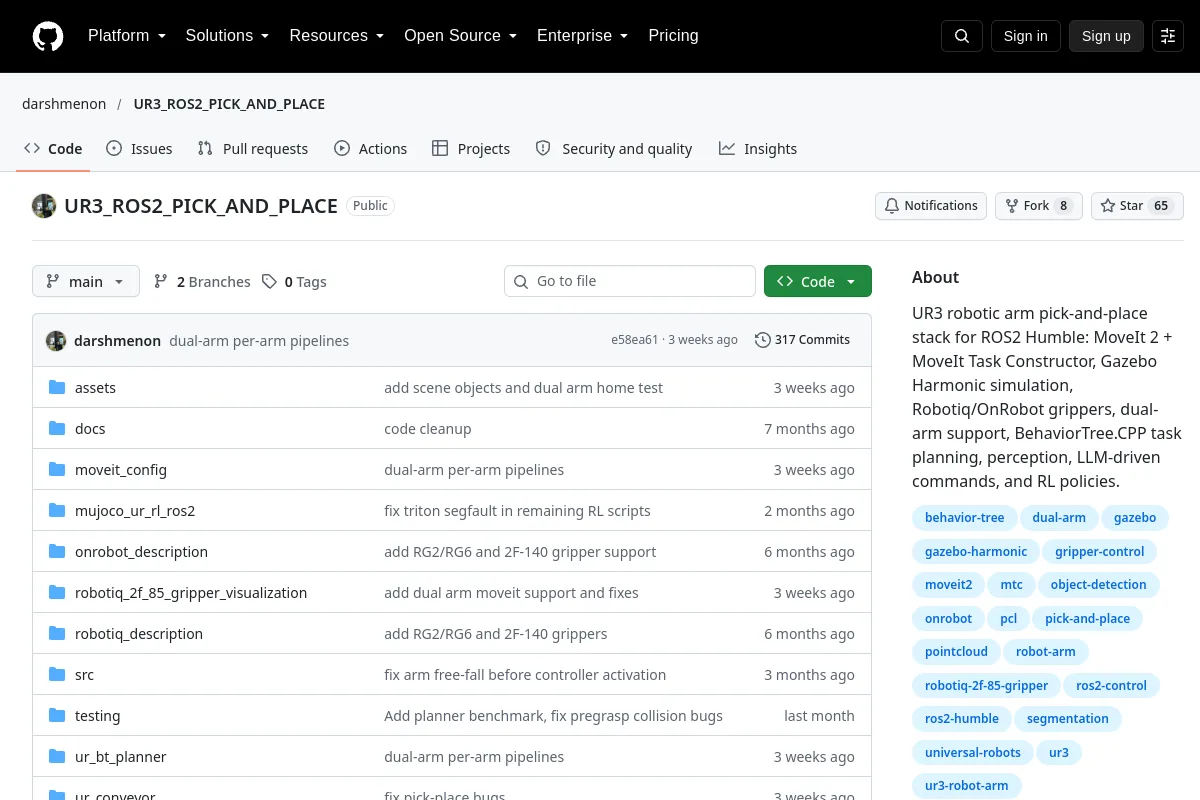The width and height of the screenshot is (1200, 800).
Task: Expand Open Source navigation menu
Action: tap(460, 36)
